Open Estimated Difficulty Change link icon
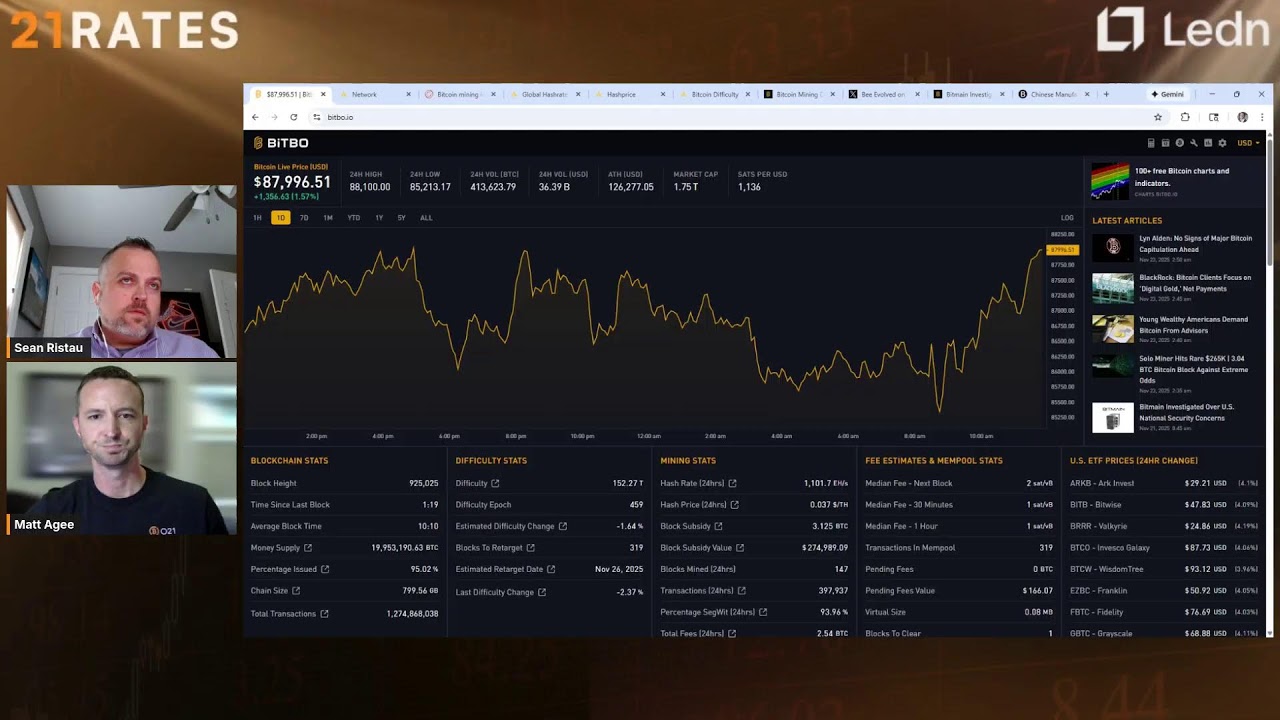This screenshot has height=720, width=1280. [563, 527]
